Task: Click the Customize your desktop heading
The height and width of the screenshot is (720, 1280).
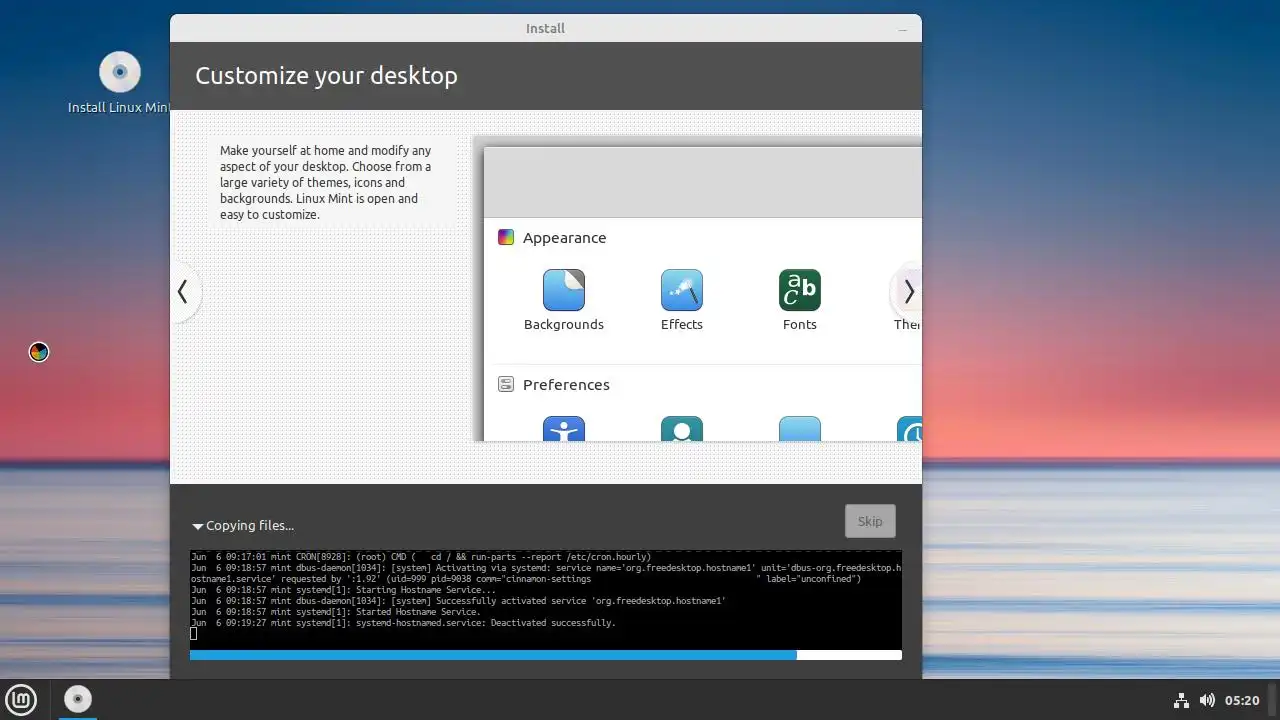Action: (x=326, y=76)
